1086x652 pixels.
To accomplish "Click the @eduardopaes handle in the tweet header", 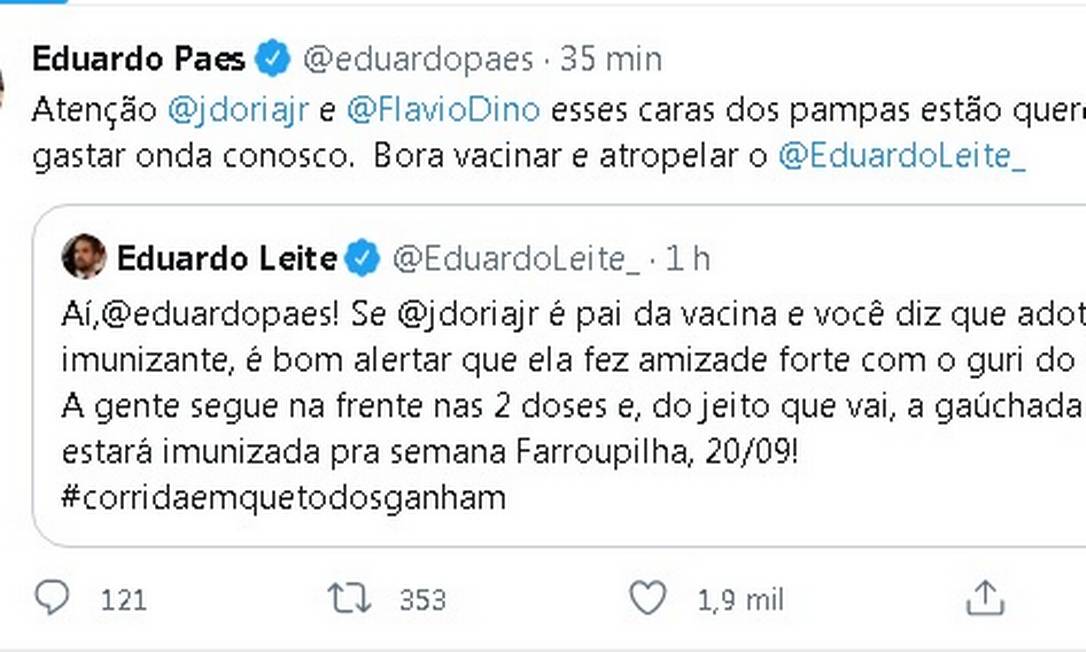I will (418, 59).
